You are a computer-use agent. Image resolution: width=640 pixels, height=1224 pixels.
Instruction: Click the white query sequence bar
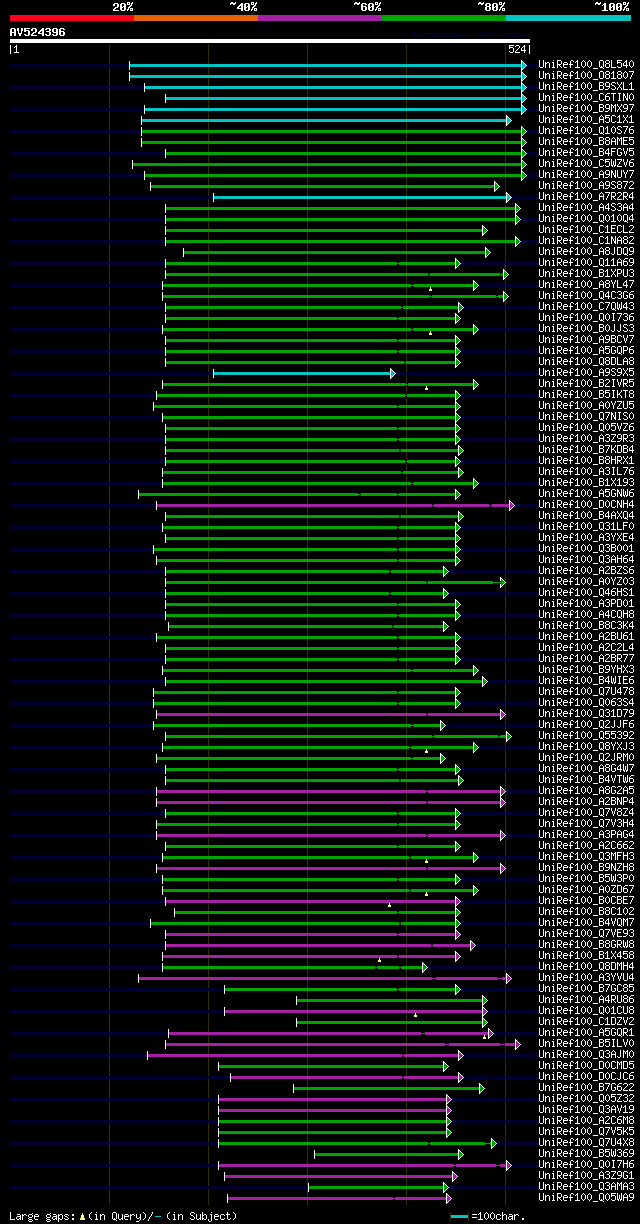point(269,41)
